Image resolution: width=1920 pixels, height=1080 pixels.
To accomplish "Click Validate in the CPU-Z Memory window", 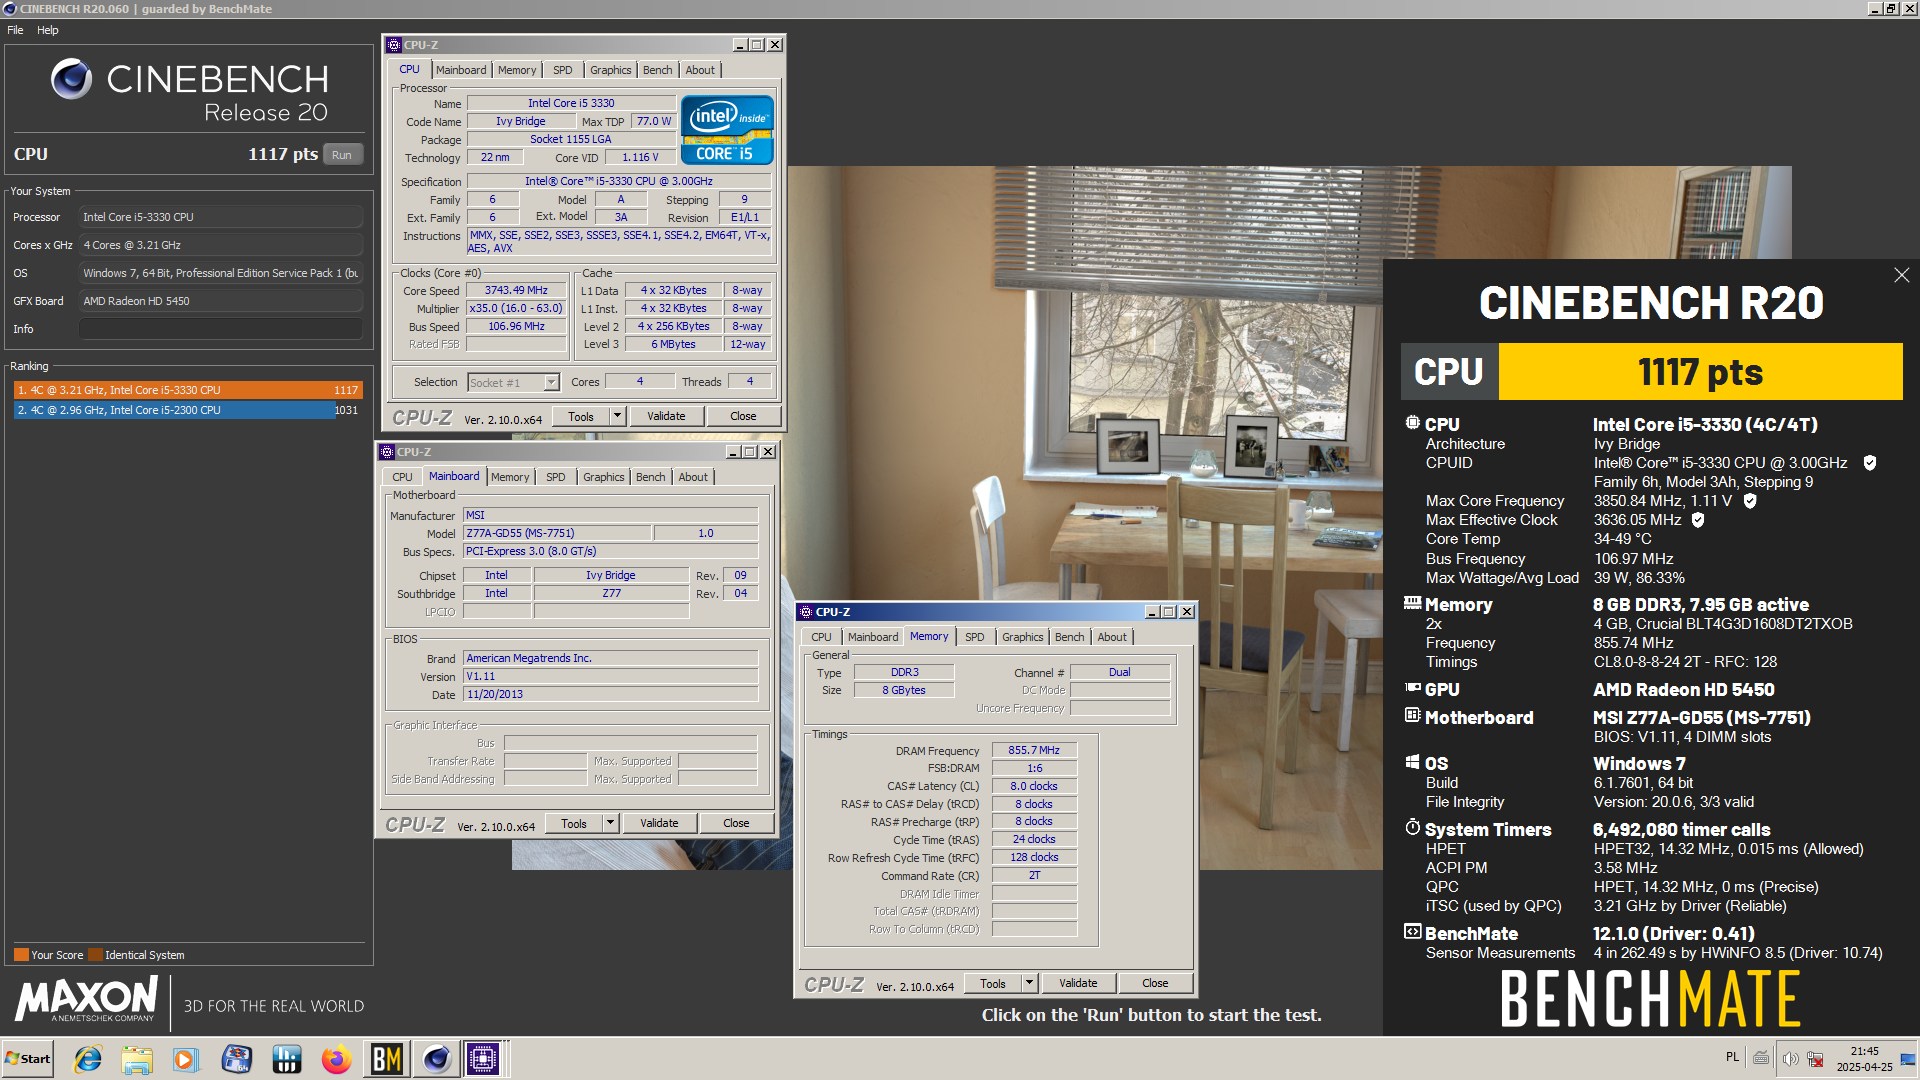I will click(x=1078, y=983).
